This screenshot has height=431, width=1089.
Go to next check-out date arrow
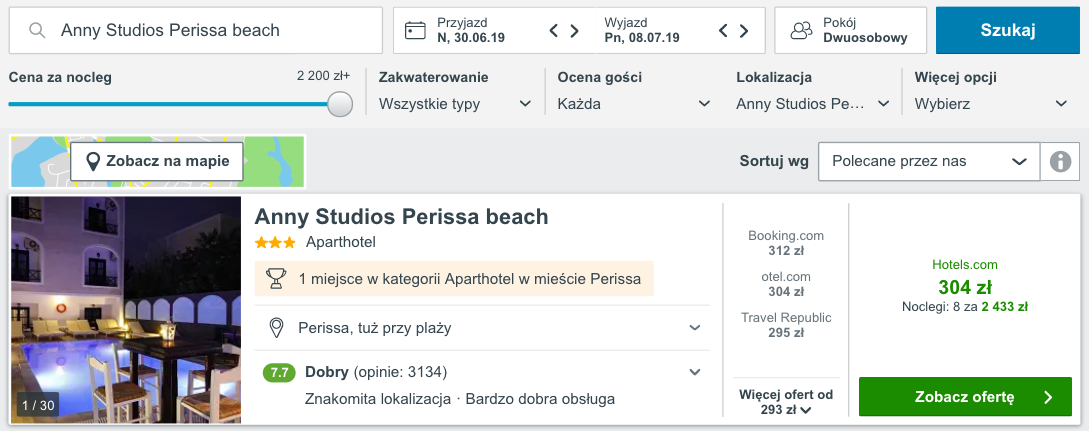point(744,31)
